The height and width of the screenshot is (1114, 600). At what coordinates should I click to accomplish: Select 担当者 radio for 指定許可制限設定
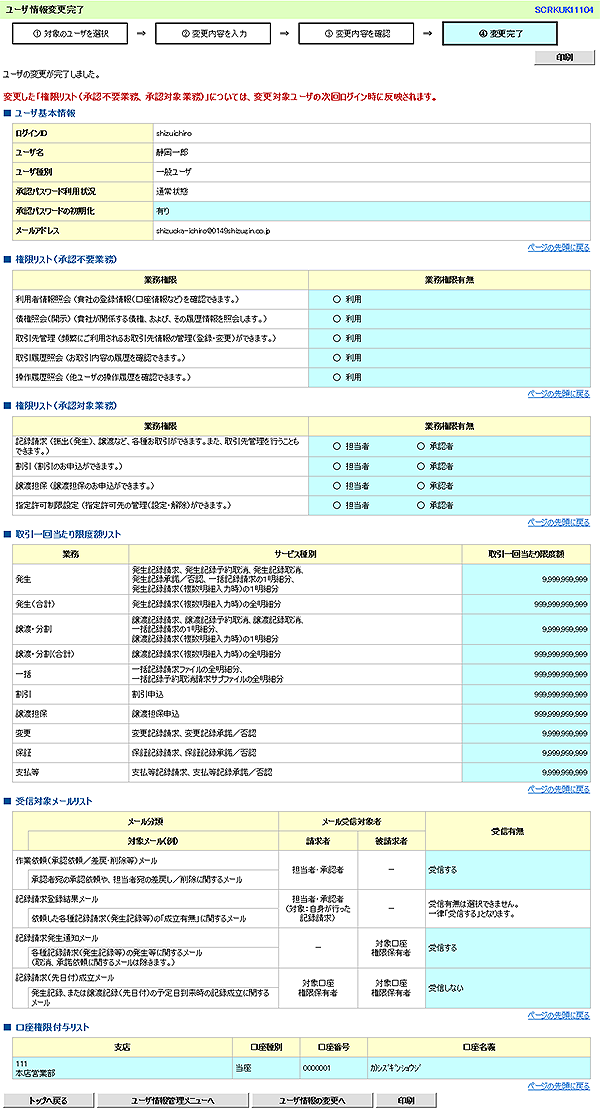pos(337,506)
